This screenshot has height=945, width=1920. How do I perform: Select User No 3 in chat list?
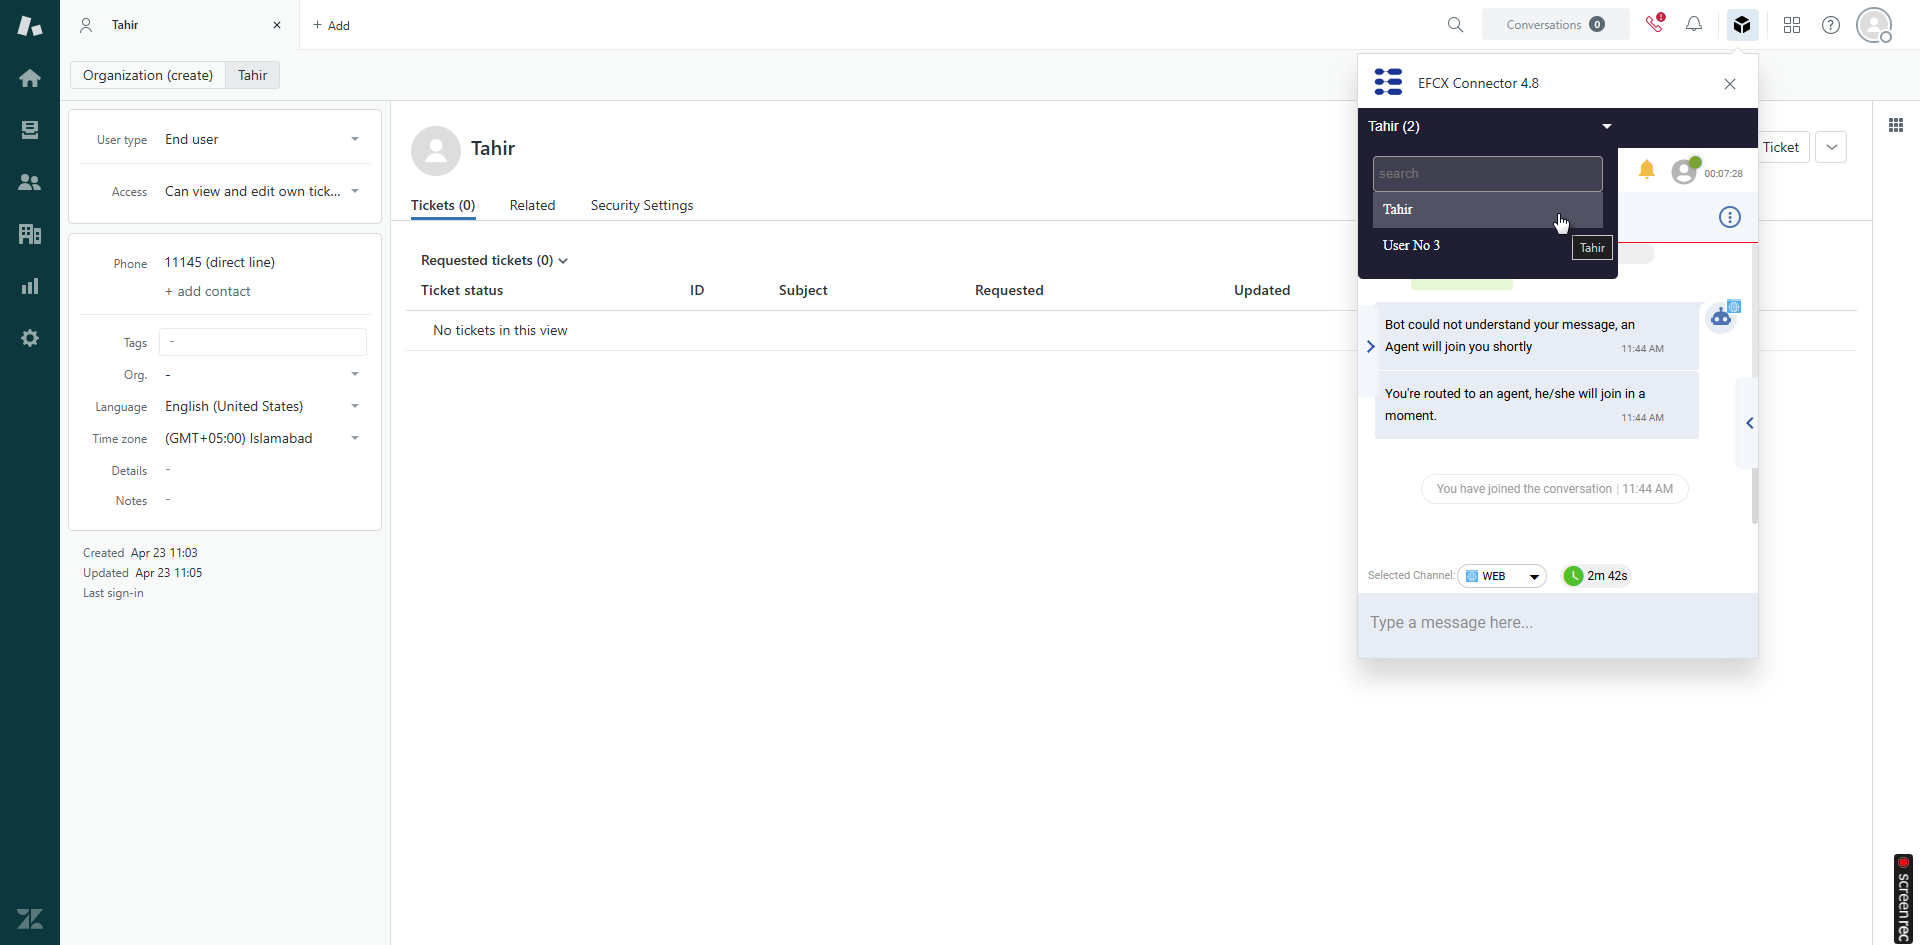1411,245
